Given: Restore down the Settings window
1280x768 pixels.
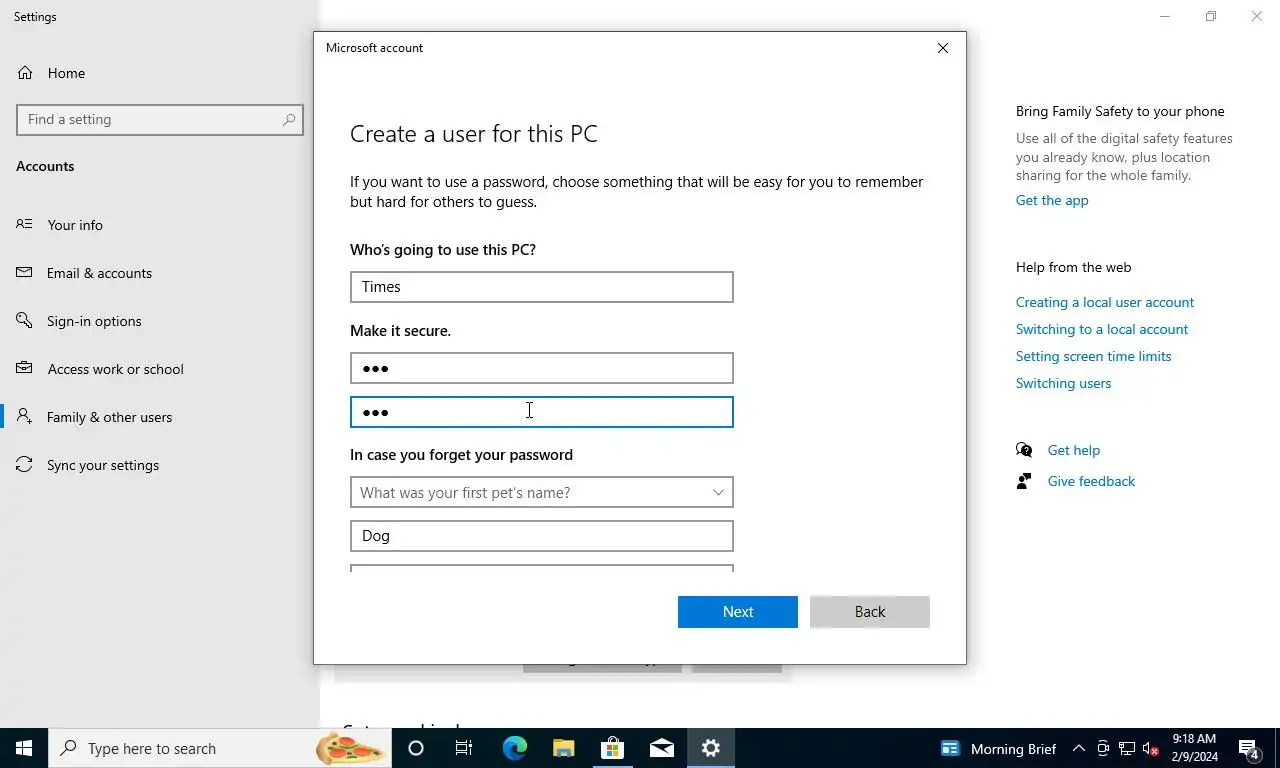Looking at the screenshot, I should (x=1210, y=16).
